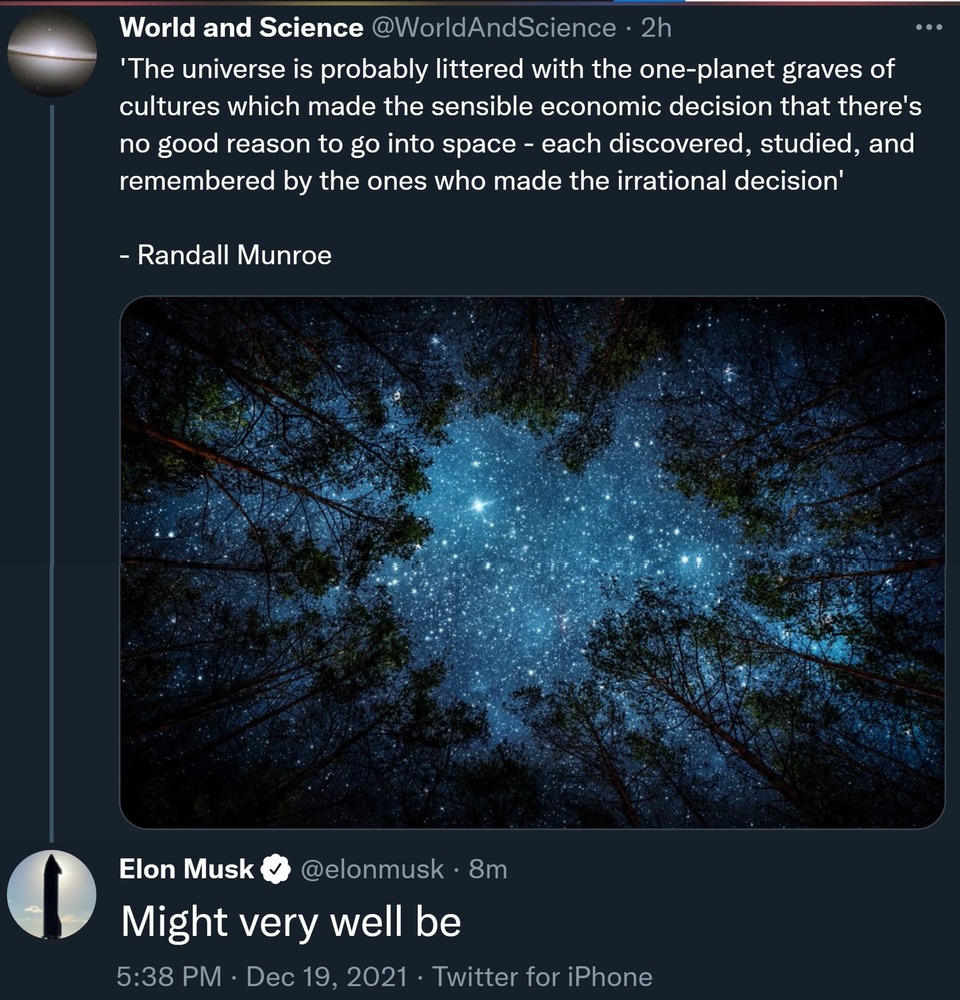Click the World and Science display name

point(240,28)
